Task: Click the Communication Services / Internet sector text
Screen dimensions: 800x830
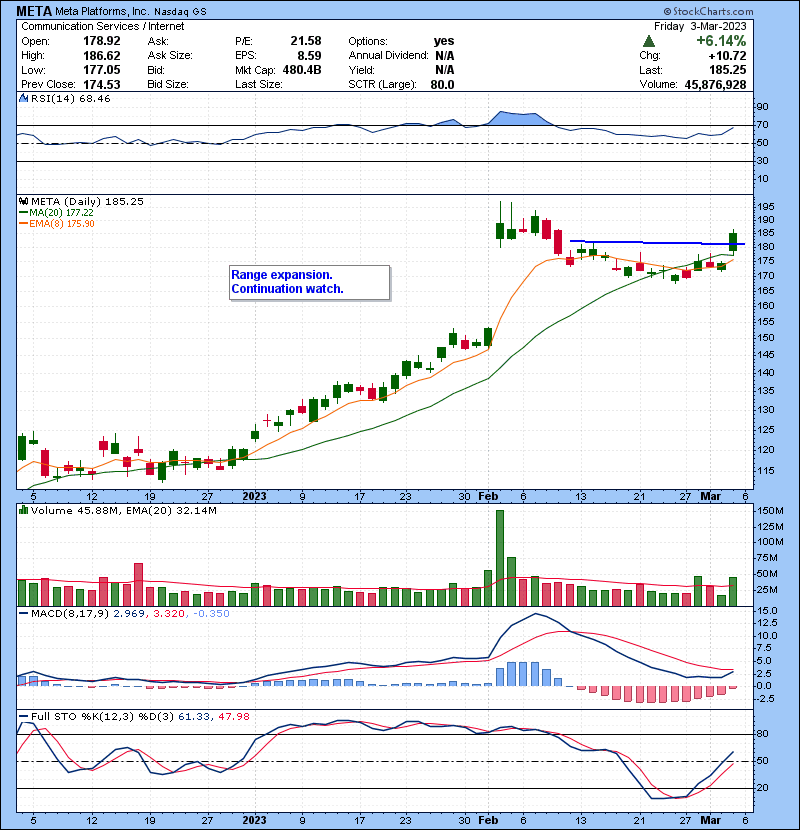Action: point(103,26)
